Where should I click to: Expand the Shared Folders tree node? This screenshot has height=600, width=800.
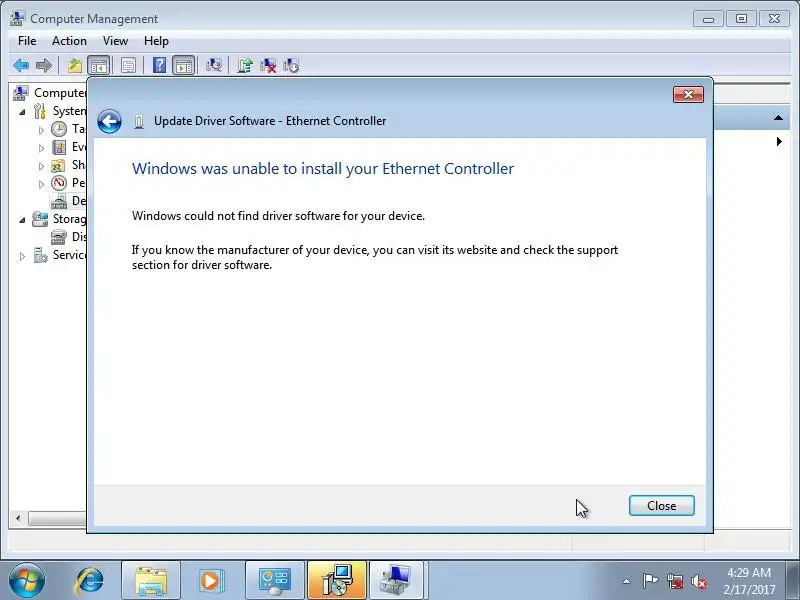pos(41,166)
